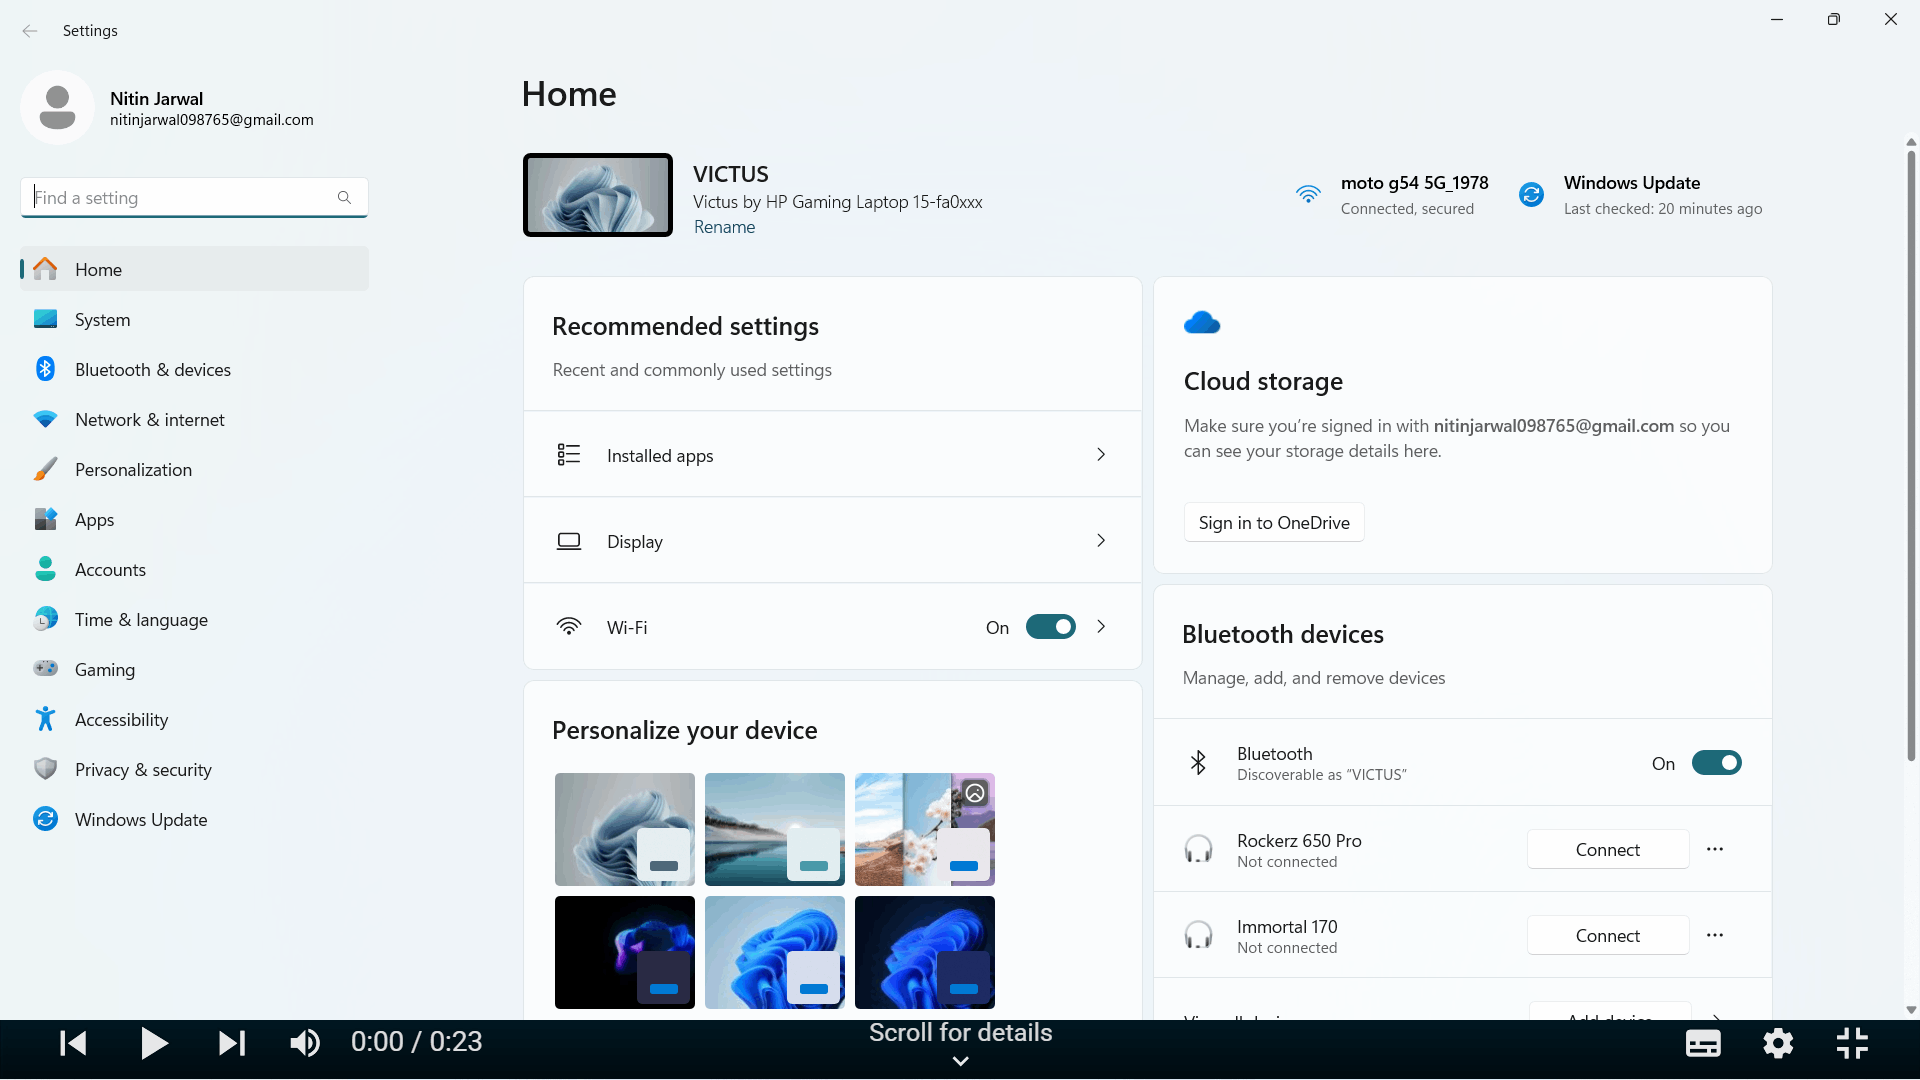
Task: Open Network & internet in sidebar
Action: point(194,420)
